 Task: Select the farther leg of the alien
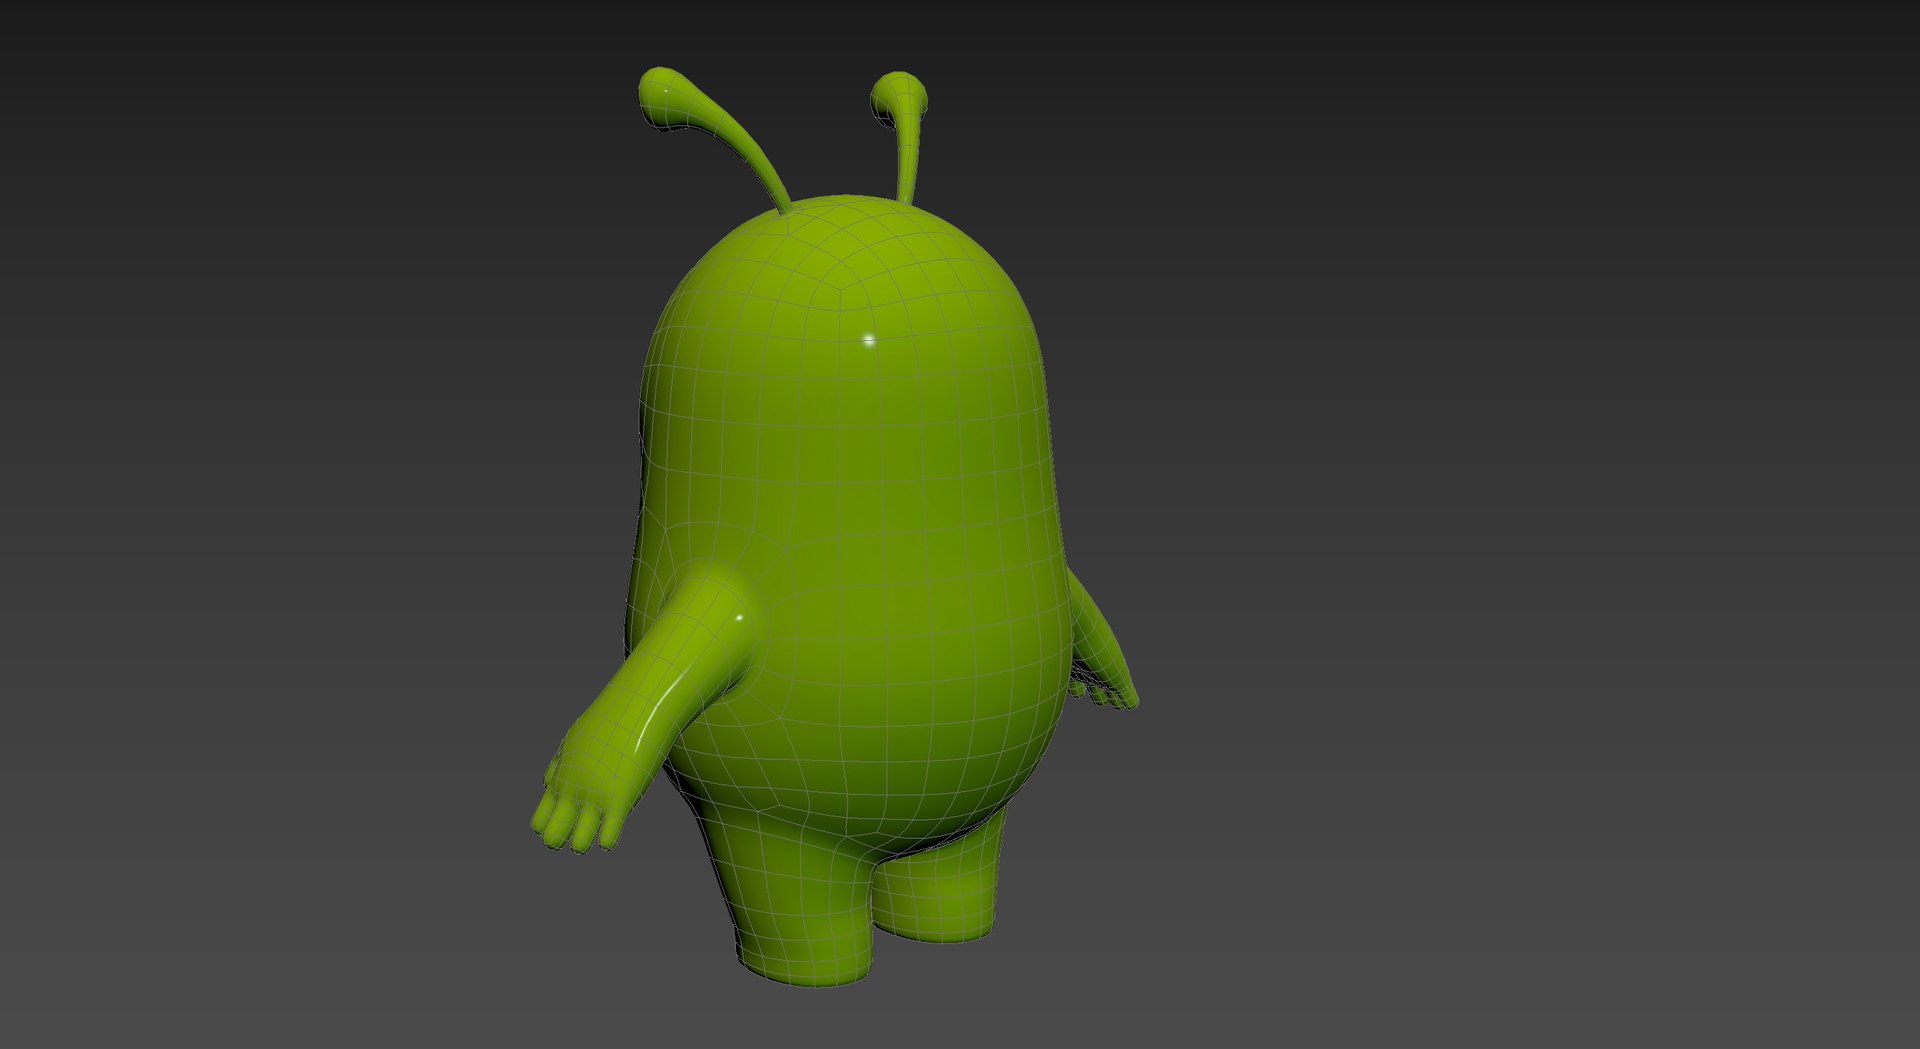pos(938,888)
